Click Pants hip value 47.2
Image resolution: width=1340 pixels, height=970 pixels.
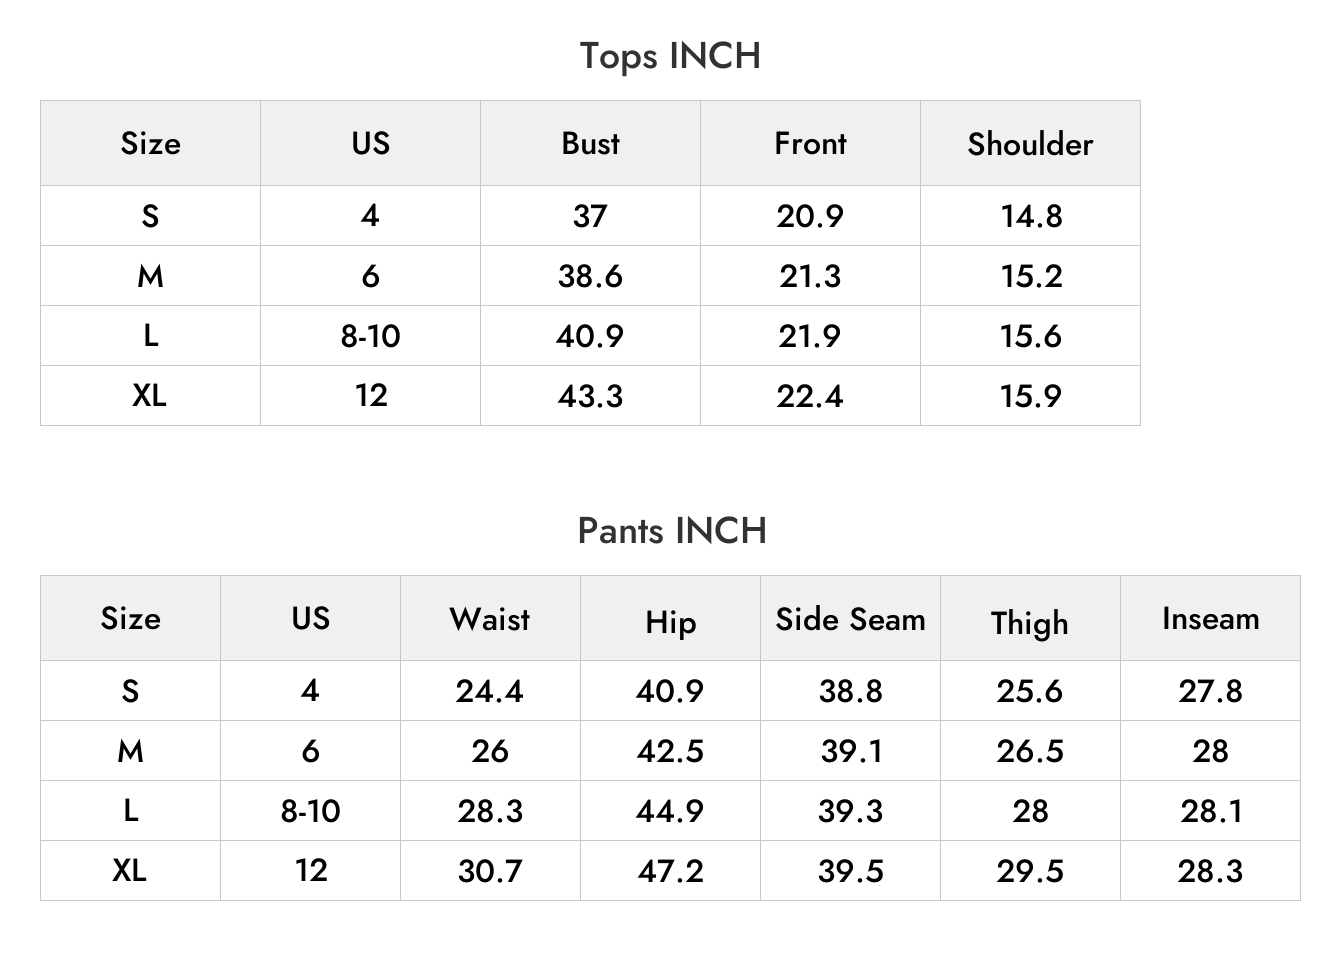(x=670, y=871)
